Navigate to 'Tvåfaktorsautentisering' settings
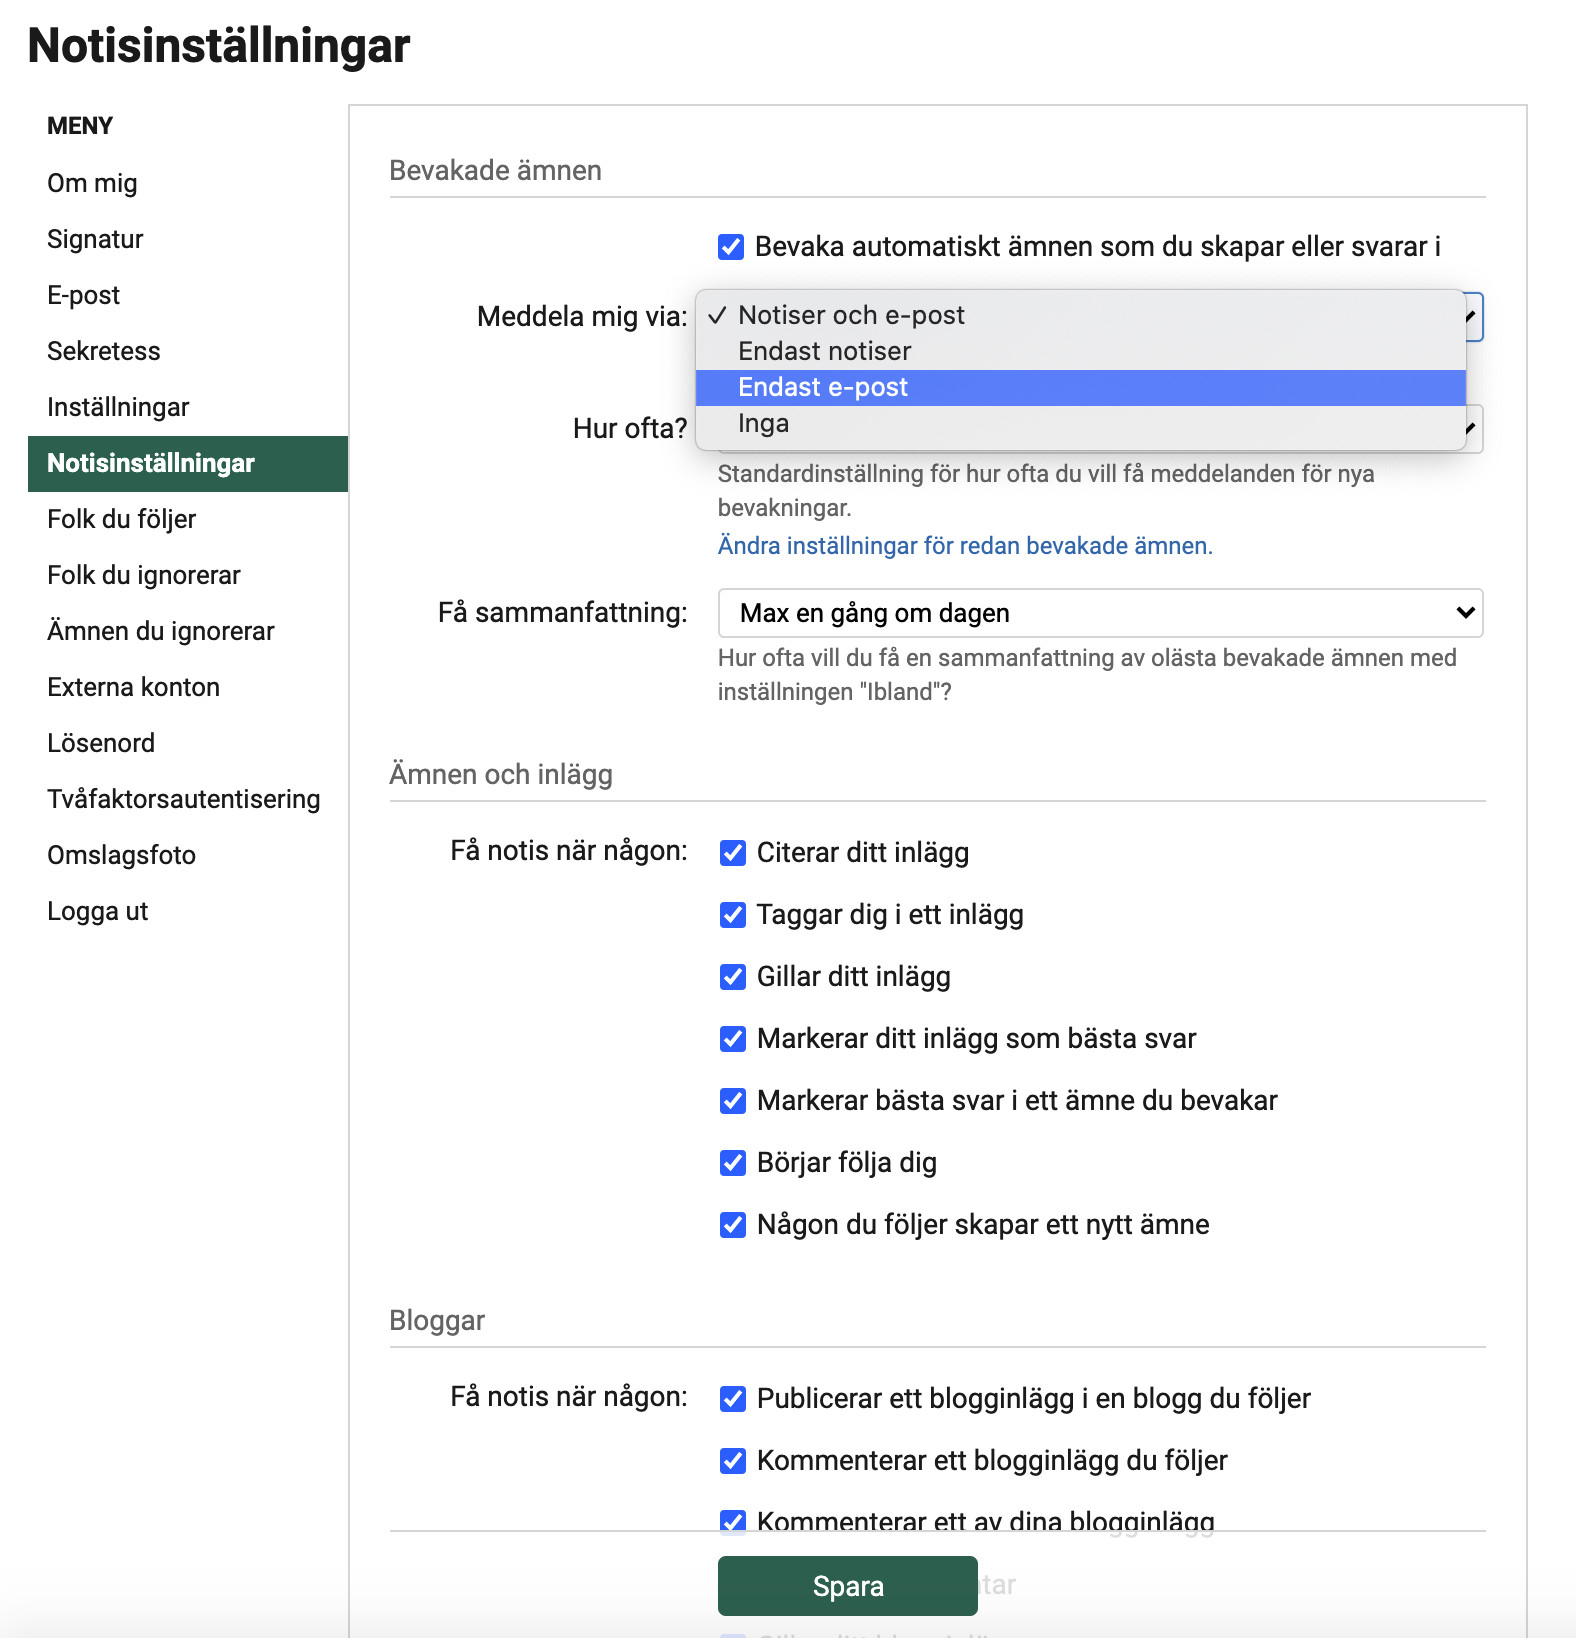Viewport: 1576px width, 1638px height. coord(183,800)
